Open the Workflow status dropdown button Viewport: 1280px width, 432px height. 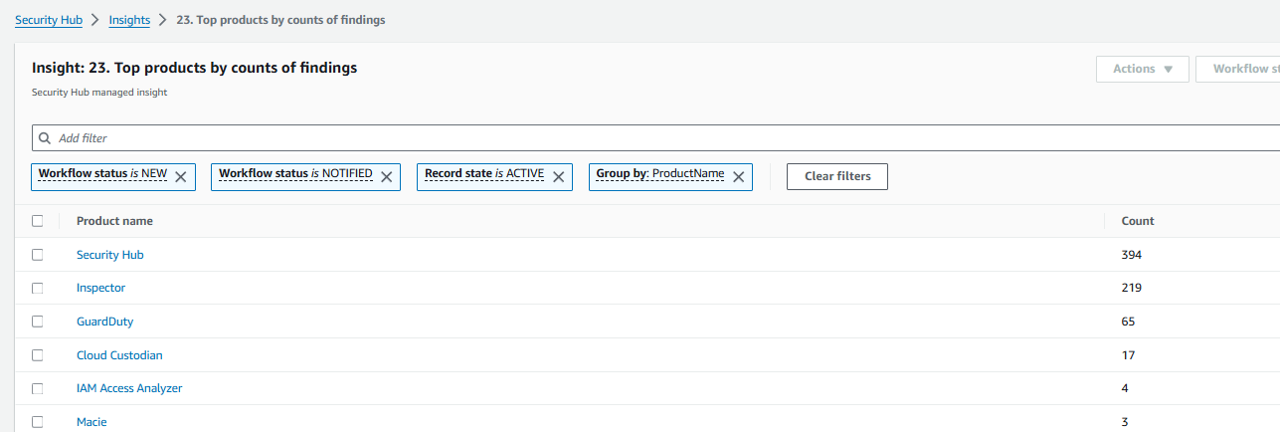tap(1240, 69)
